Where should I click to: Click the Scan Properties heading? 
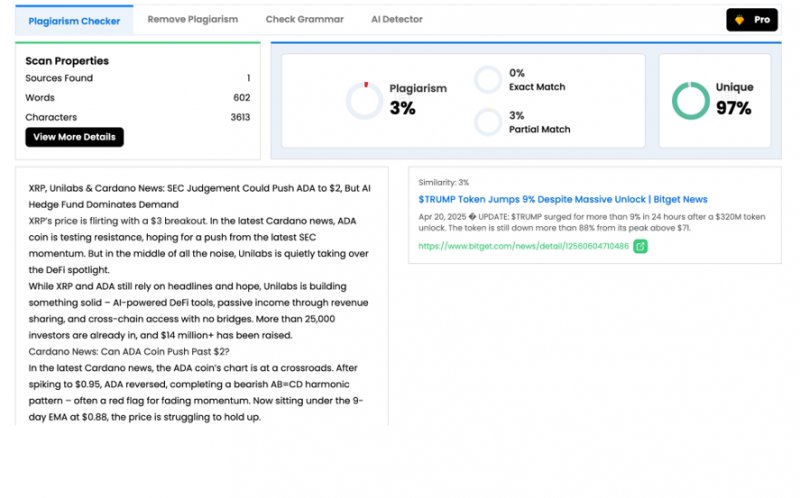tap(67, 61)
